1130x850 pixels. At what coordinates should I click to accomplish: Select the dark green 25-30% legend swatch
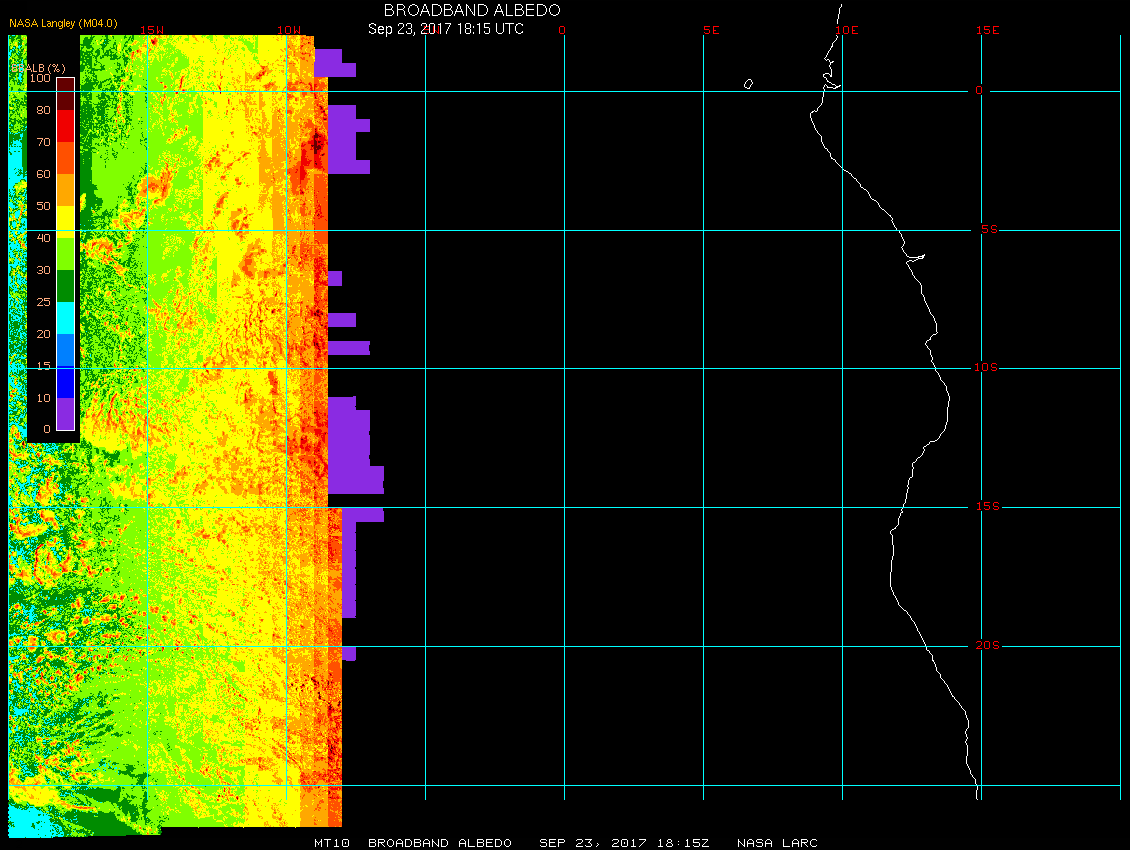[x=65, y=286]
